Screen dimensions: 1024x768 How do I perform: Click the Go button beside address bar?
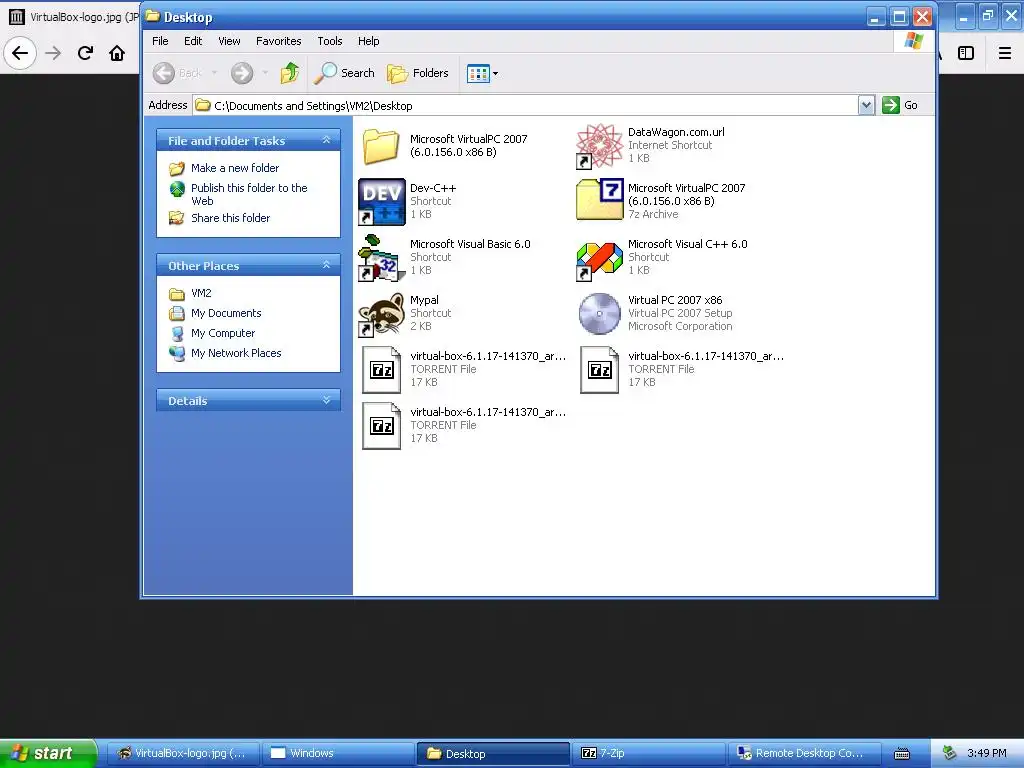900,105
